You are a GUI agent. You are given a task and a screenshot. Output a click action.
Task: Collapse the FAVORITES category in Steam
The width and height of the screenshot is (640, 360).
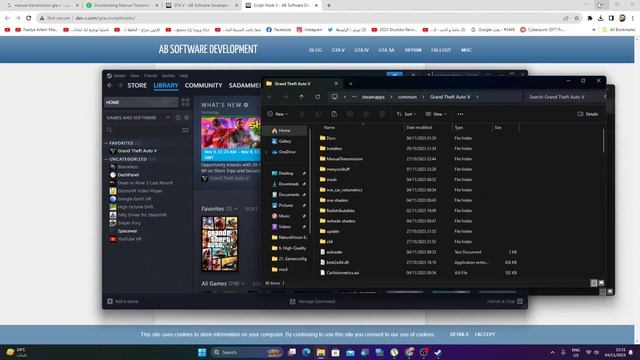(x=107, y=143)
